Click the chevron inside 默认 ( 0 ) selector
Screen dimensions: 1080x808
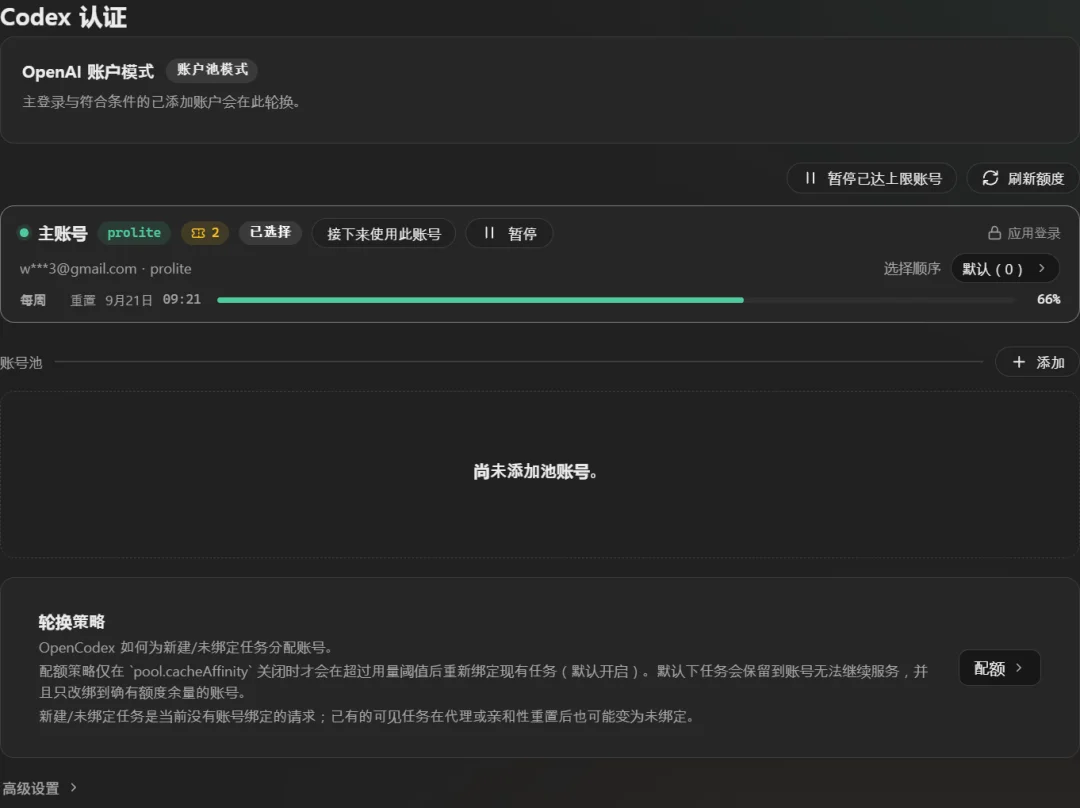click(x=1041, y=268)
